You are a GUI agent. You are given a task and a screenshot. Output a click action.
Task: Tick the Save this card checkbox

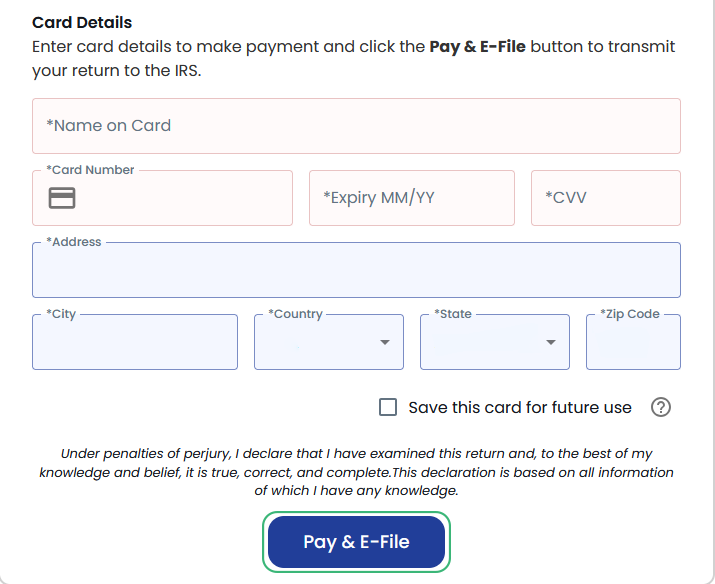(388, 407)
